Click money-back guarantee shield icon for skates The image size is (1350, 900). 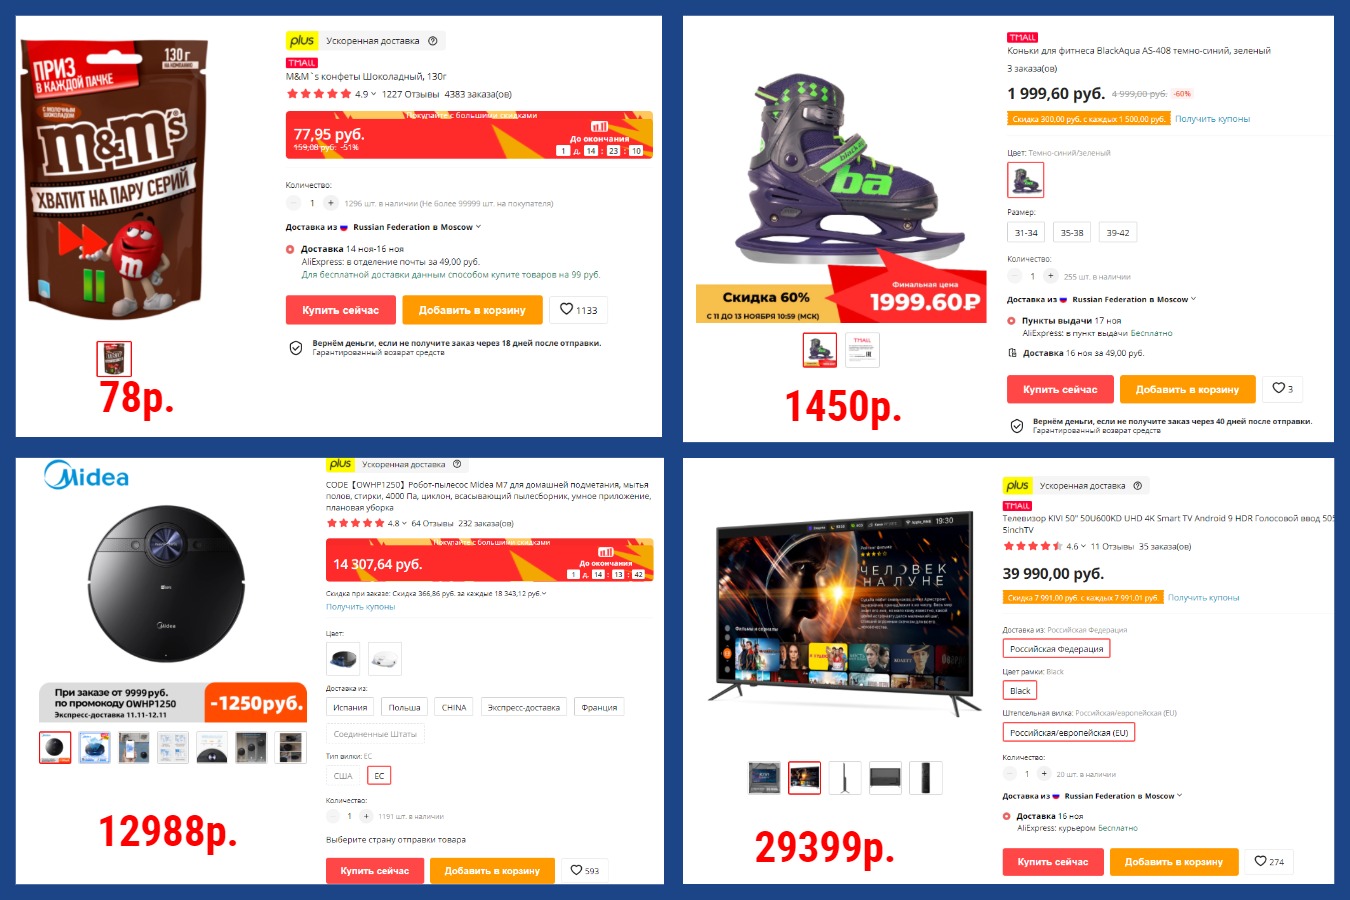[x=1017, y=426]
